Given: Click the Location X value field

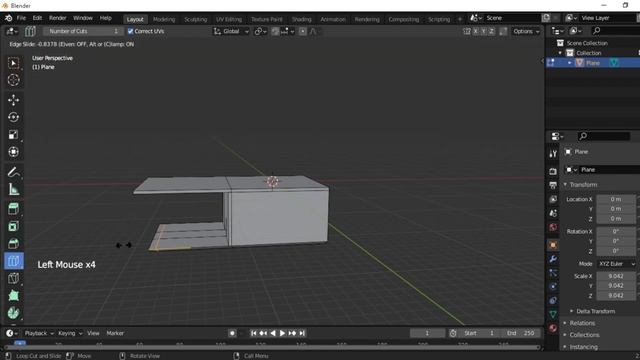Looking at the screenshot, I should click(x=616, y=199).
